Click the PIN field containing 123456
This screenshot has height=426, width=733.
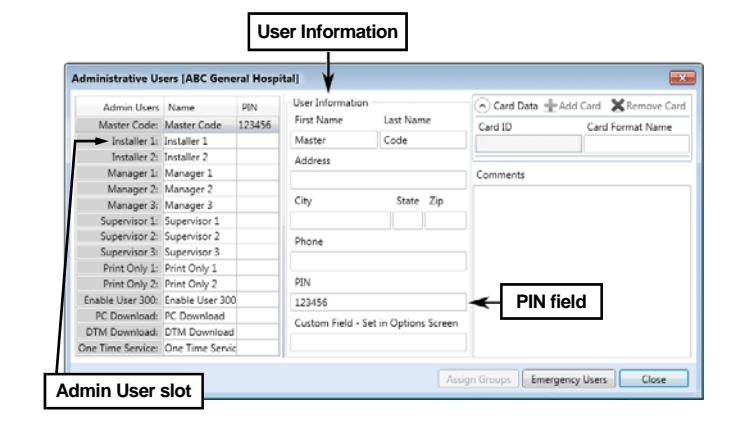coord(378,302)
